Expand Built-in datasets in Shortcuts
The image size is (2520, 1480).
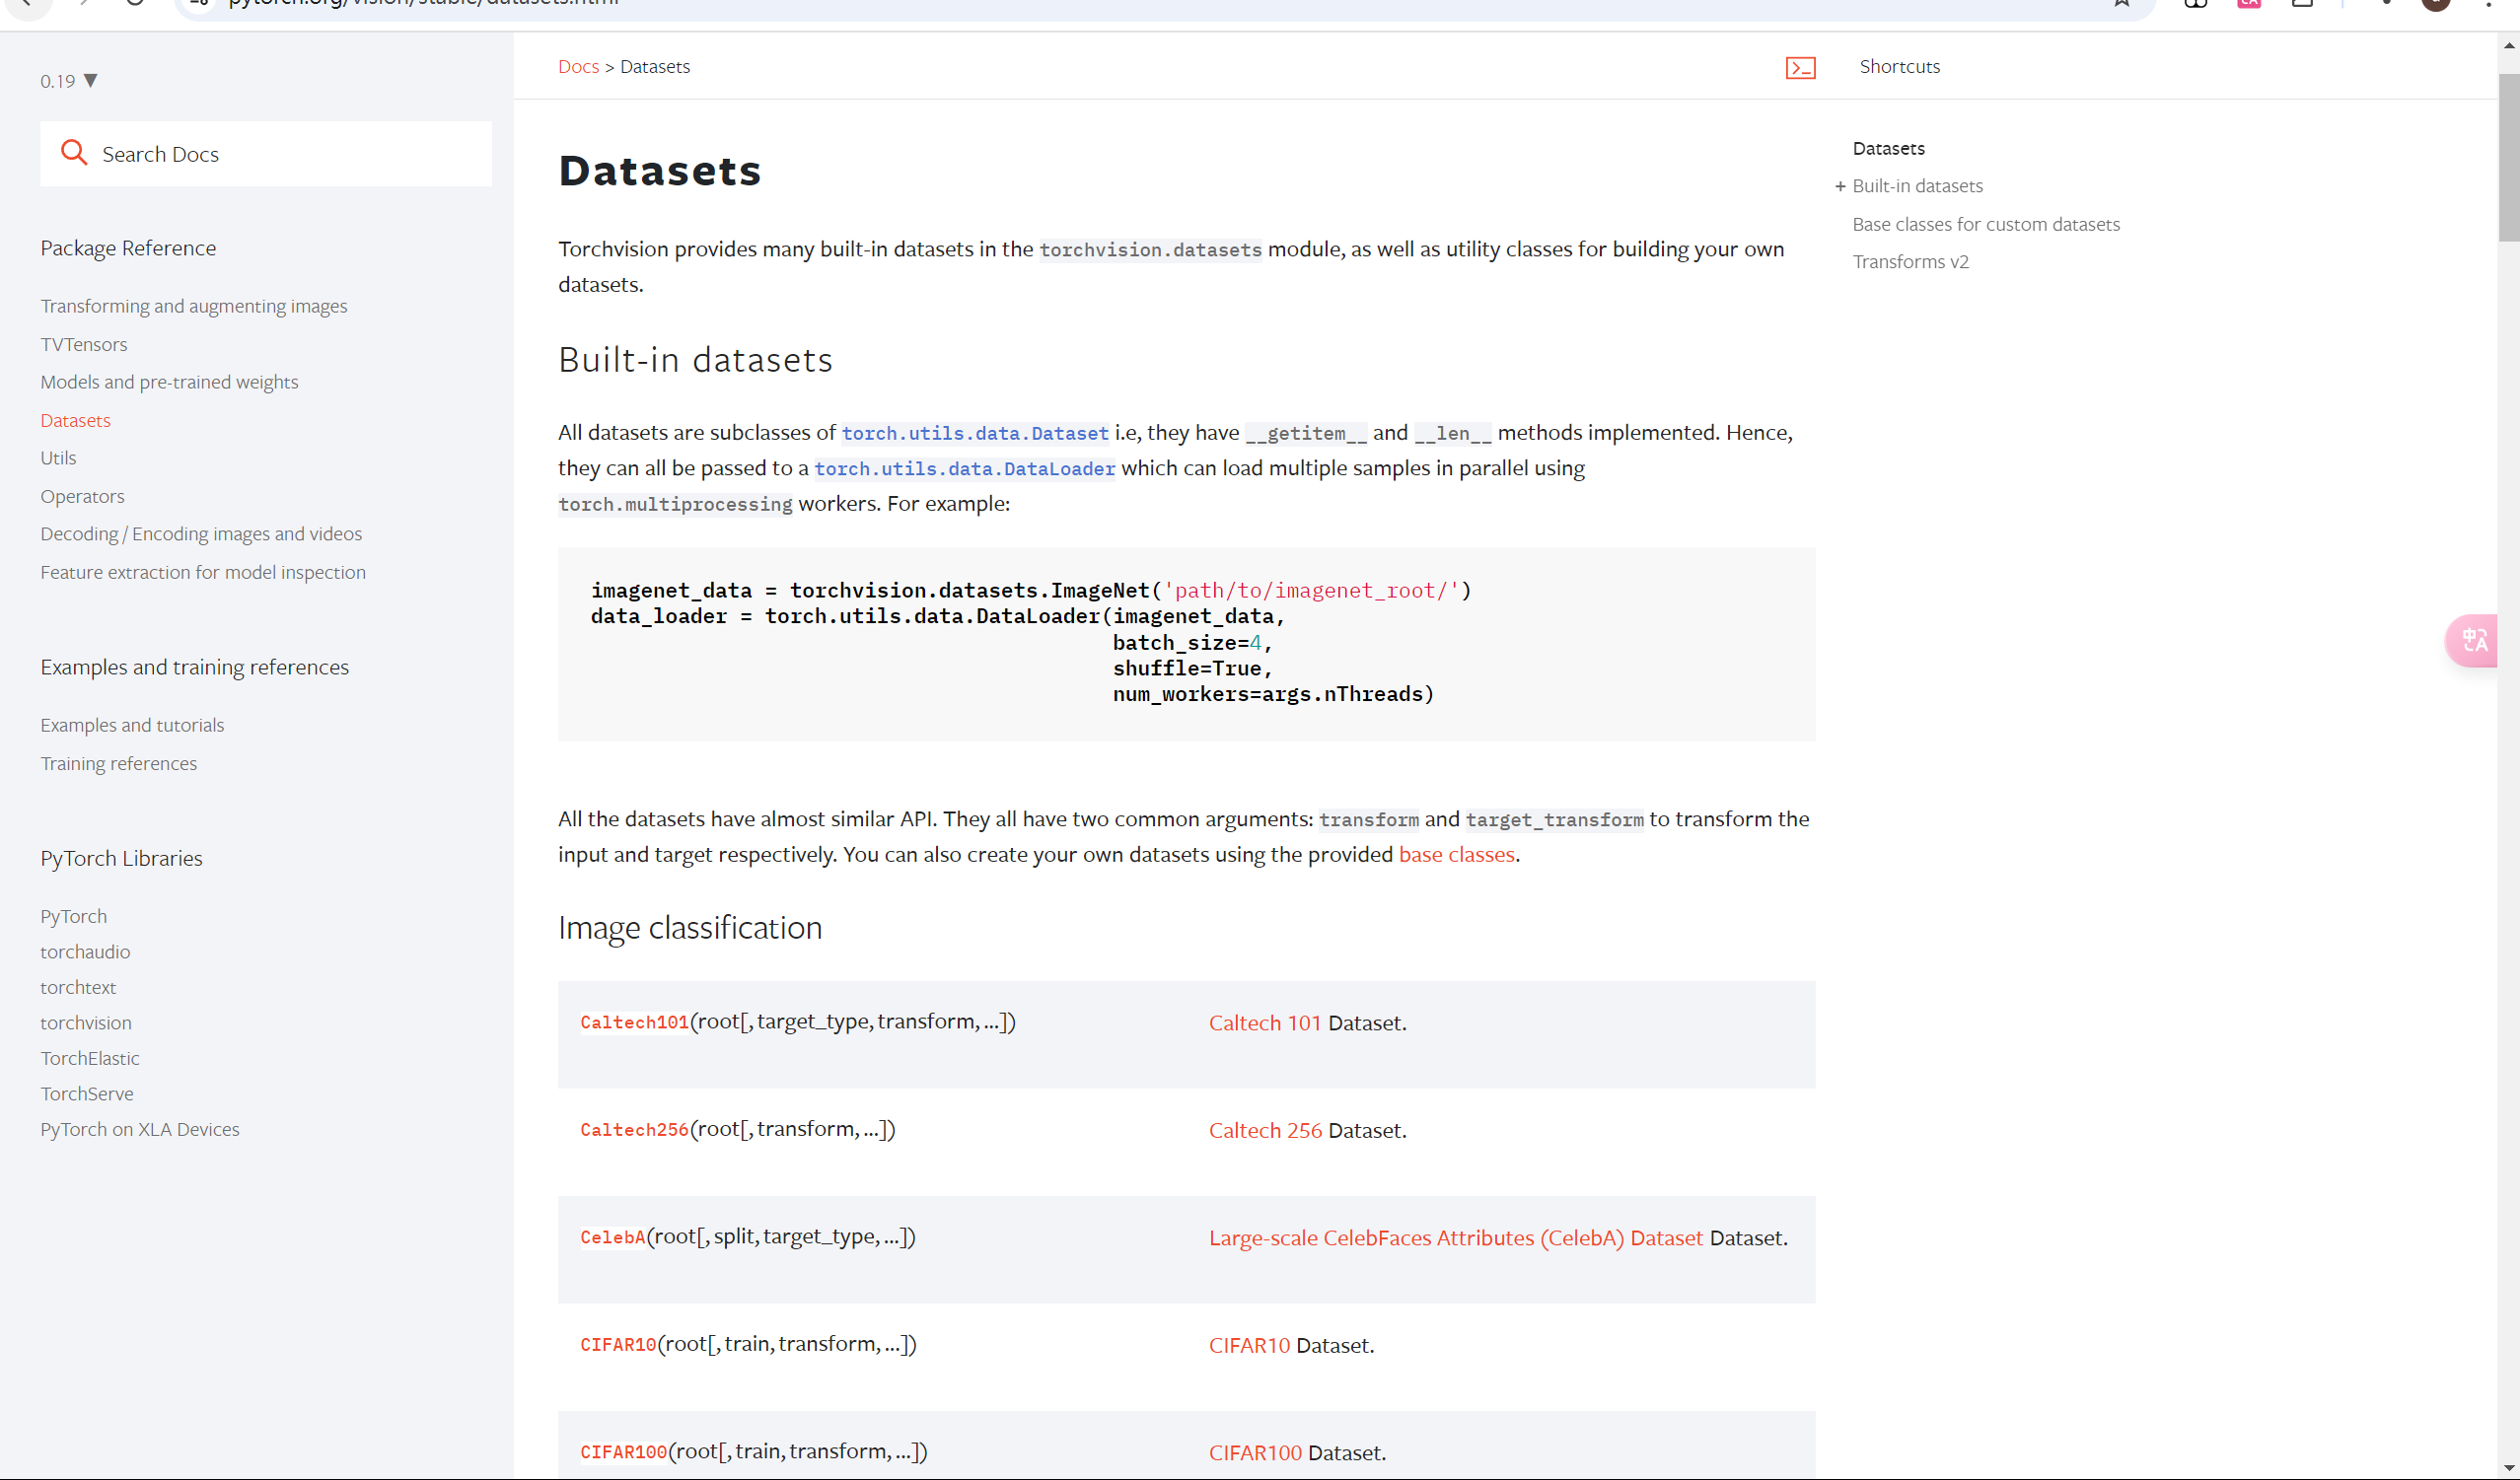[x=1840, y=186]
